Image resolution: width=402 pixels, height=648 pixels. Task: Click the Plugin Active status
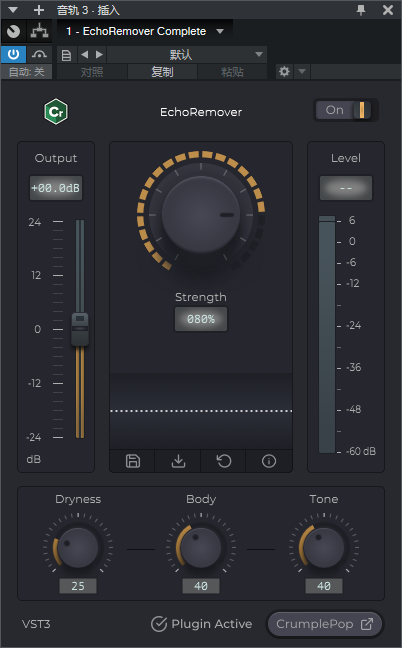(202, 624)
